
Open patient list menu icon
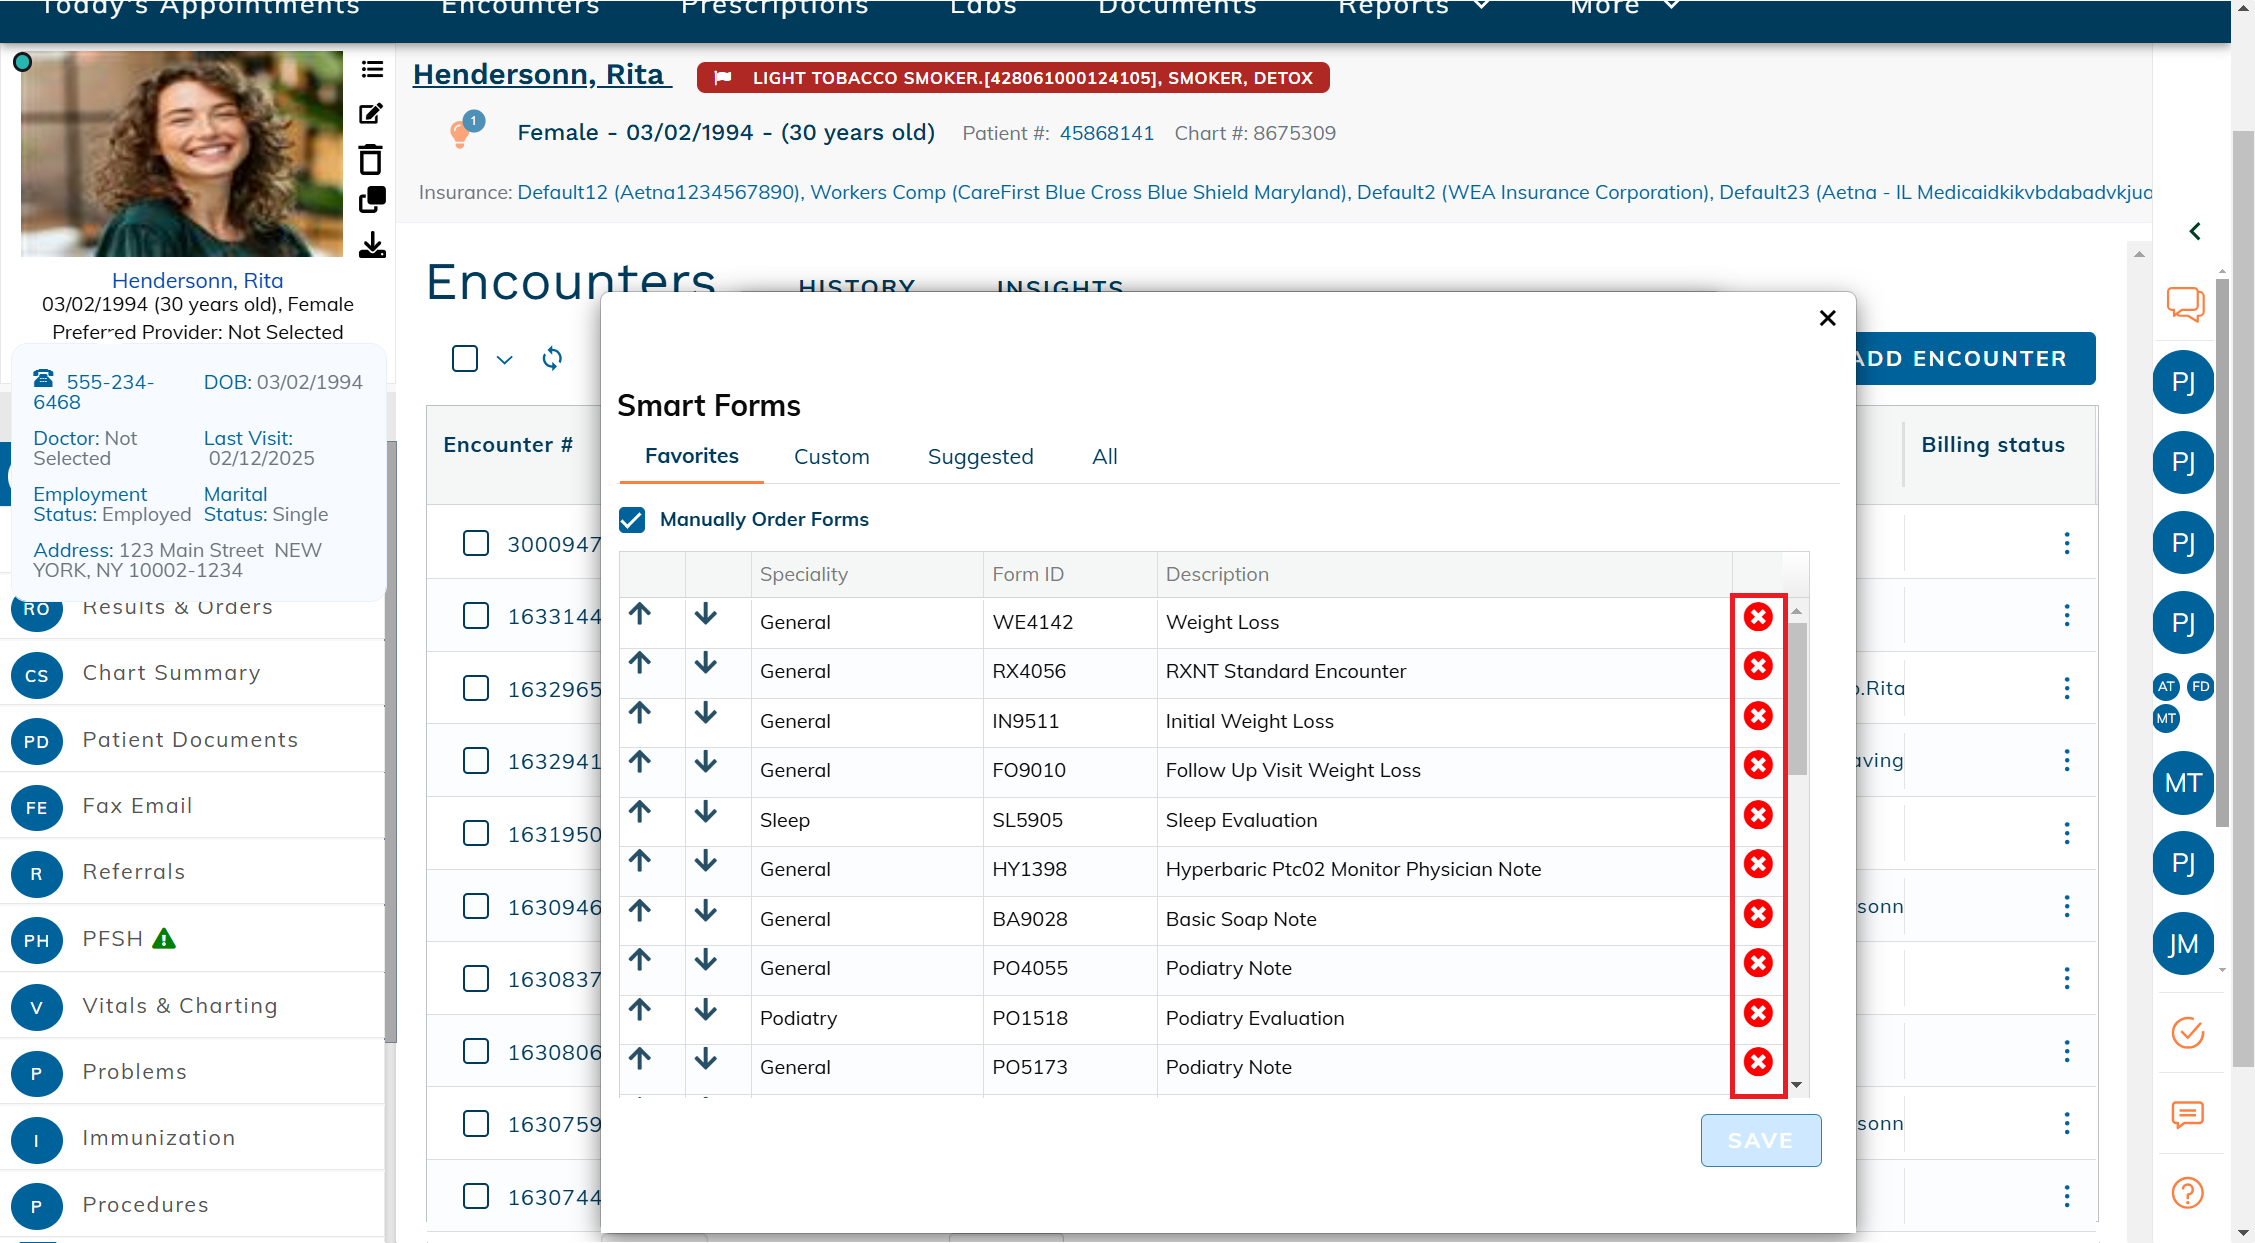372,69
